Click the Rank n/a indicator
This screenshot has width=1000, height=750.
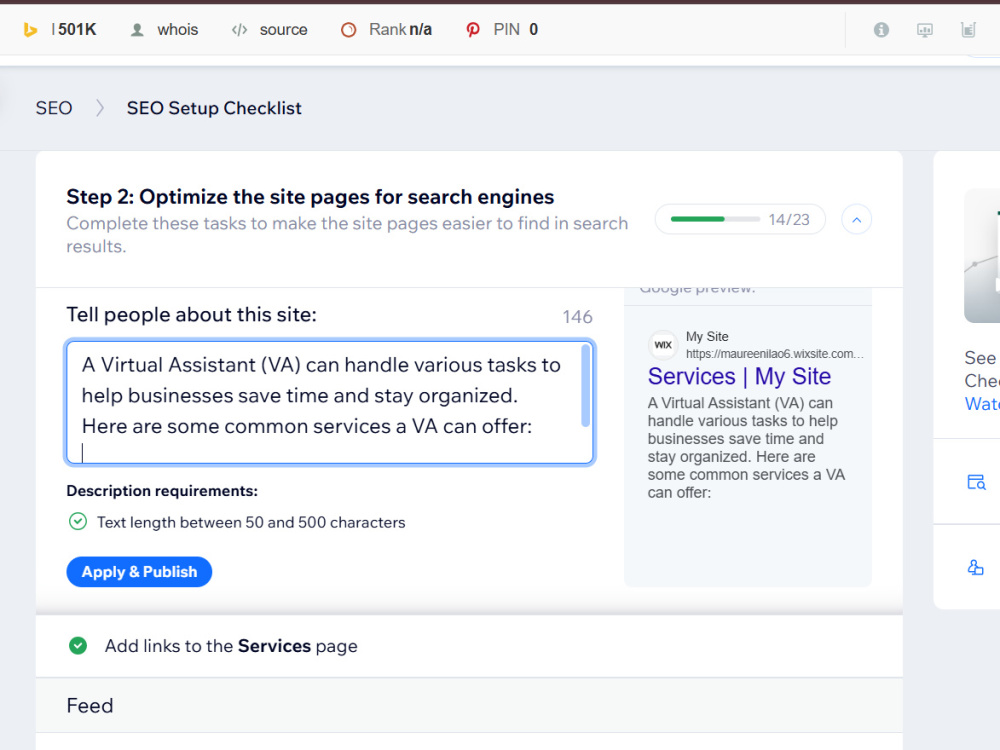coord(386,30)
